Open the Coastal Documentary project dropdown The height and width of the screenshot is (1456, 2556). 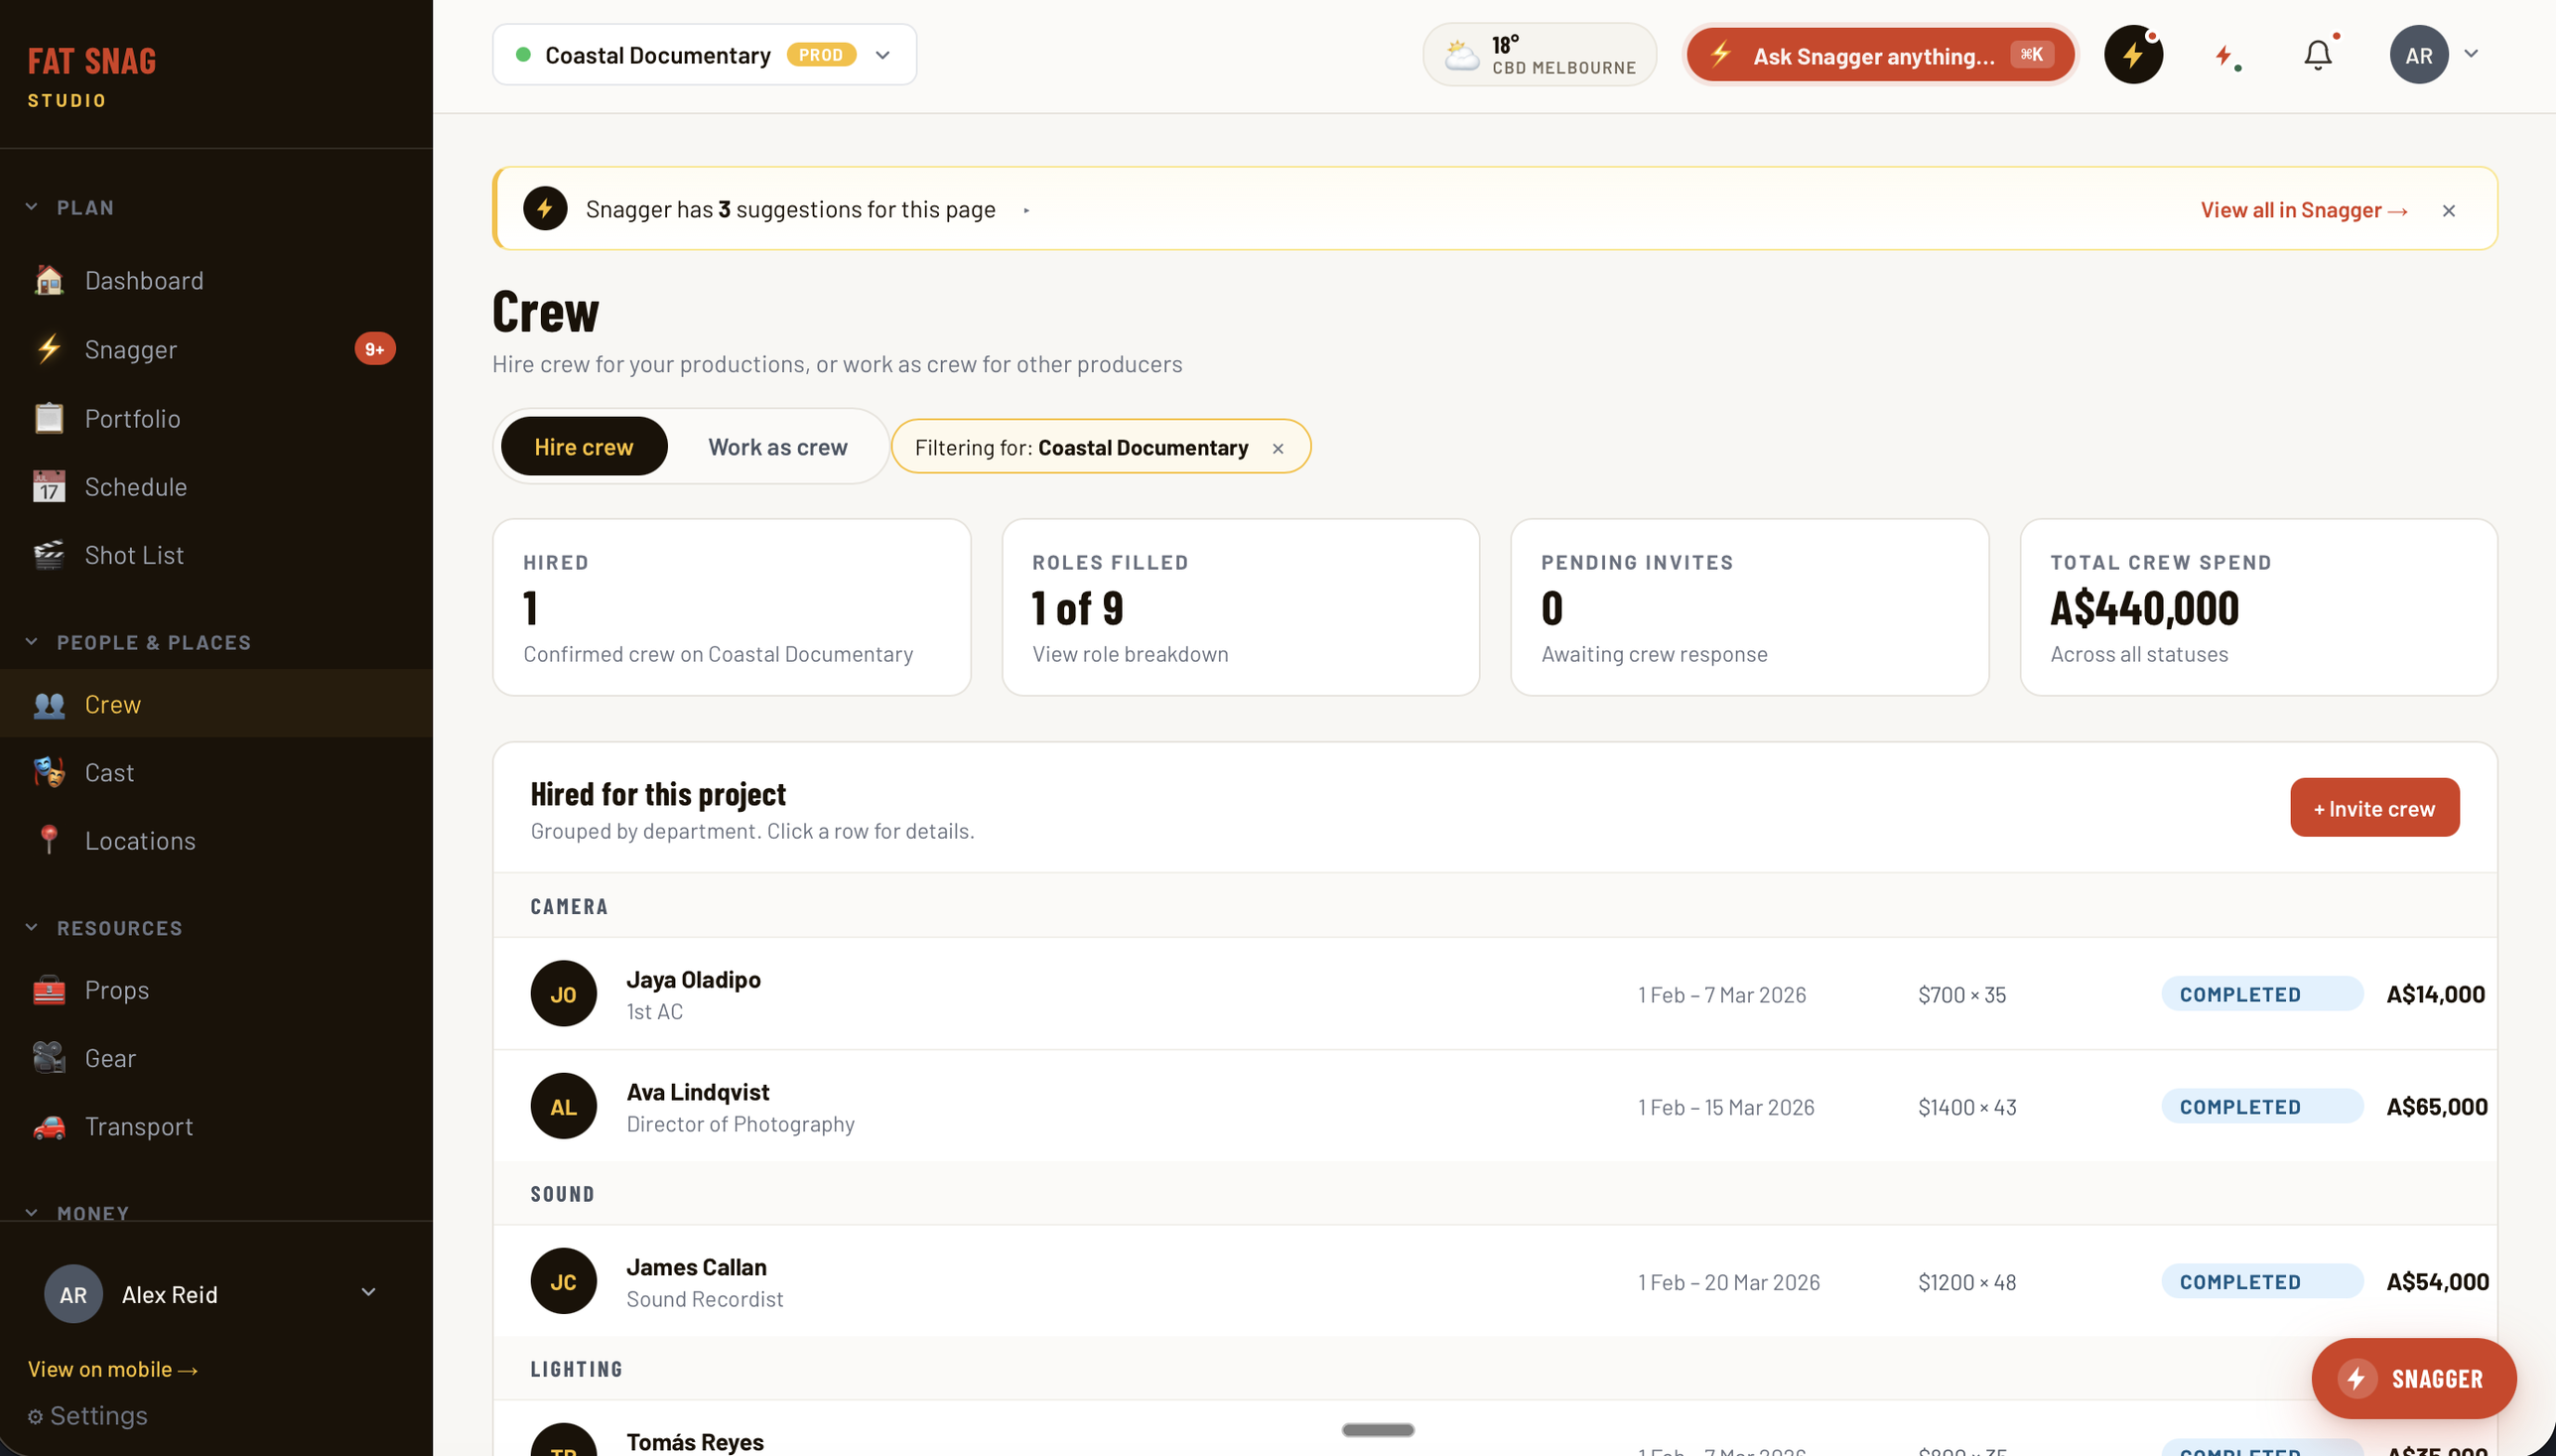704,55
